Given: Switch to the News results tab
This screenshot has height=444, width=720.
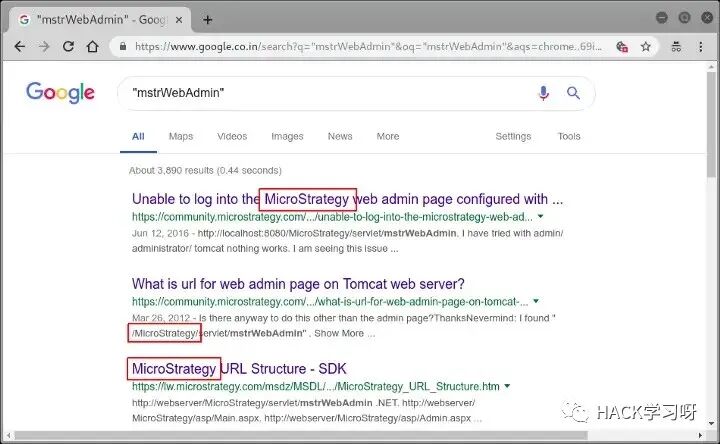Looking at the screenshot, I should pyautogui.click(x=340, y=136).
